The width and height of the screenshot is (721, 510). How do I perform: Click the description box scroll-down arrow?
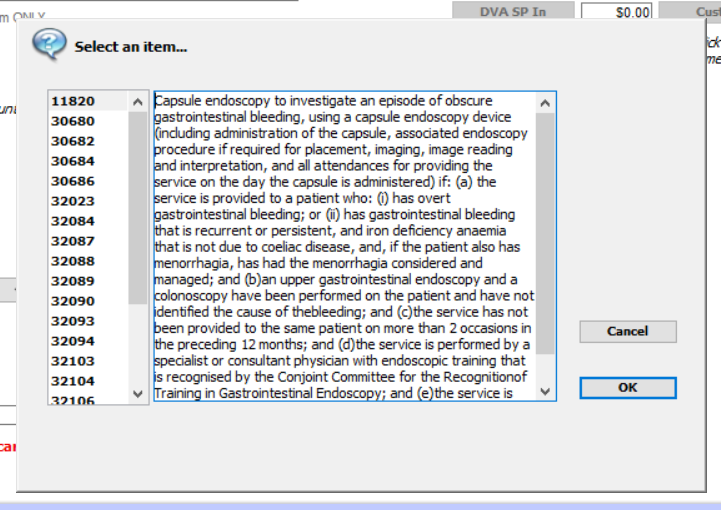pyautogui.click(x=545, y=391)
